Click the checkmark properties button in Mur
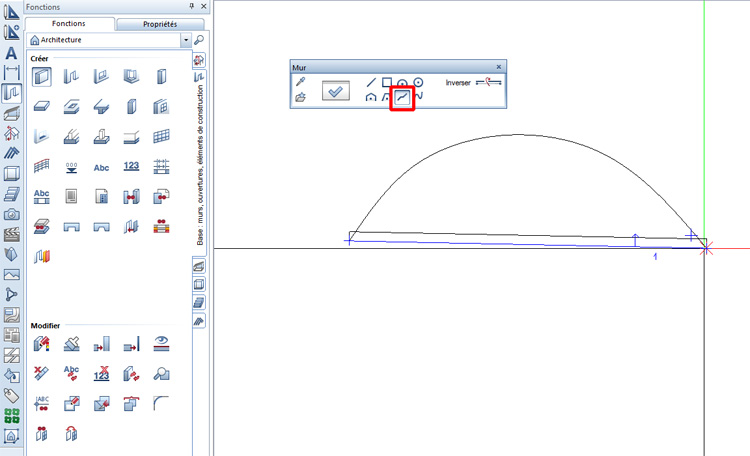The image size is (750, 456). pyautogui.click(x=336, y=90)
